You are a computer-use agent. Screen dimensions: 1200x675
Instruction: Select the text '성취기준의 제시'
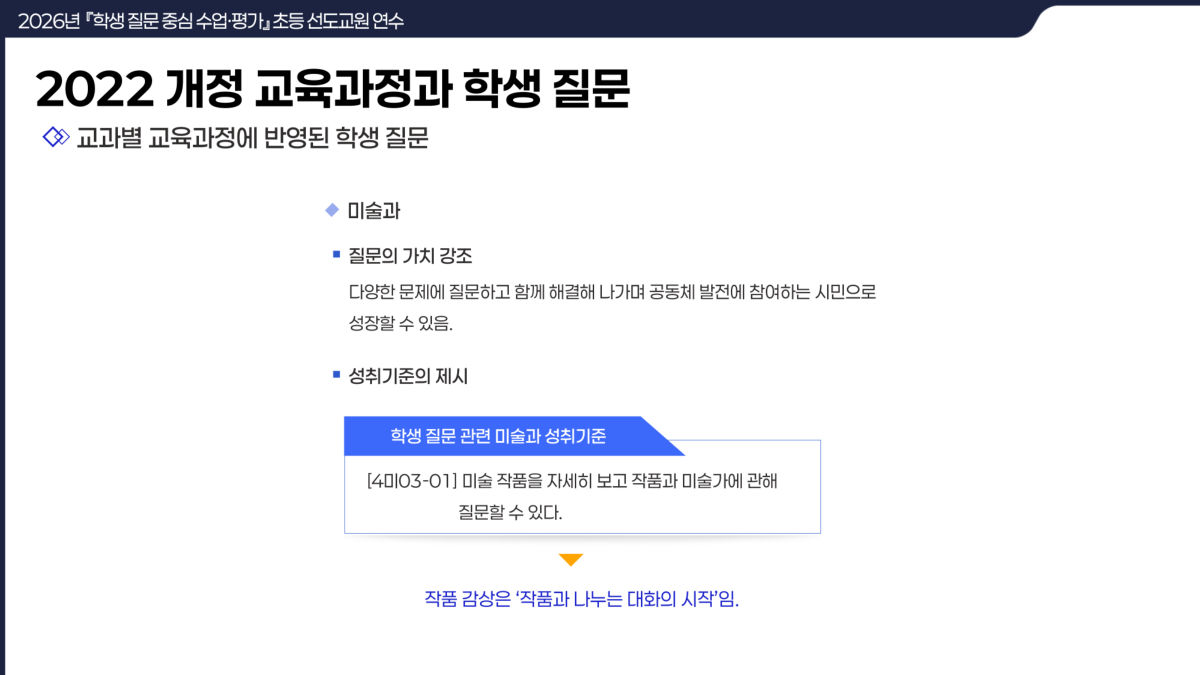point(408,376)
